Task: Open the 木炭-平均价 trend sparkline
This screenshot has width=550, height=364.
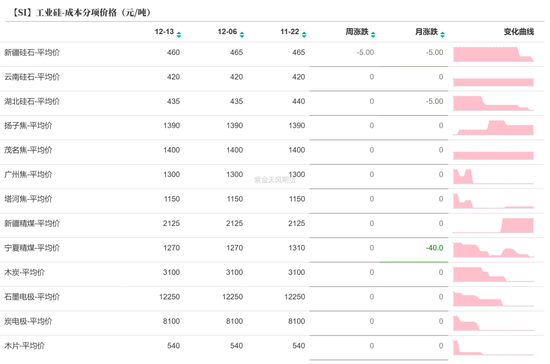Action: pyautogui.click(x=493, y=275)
